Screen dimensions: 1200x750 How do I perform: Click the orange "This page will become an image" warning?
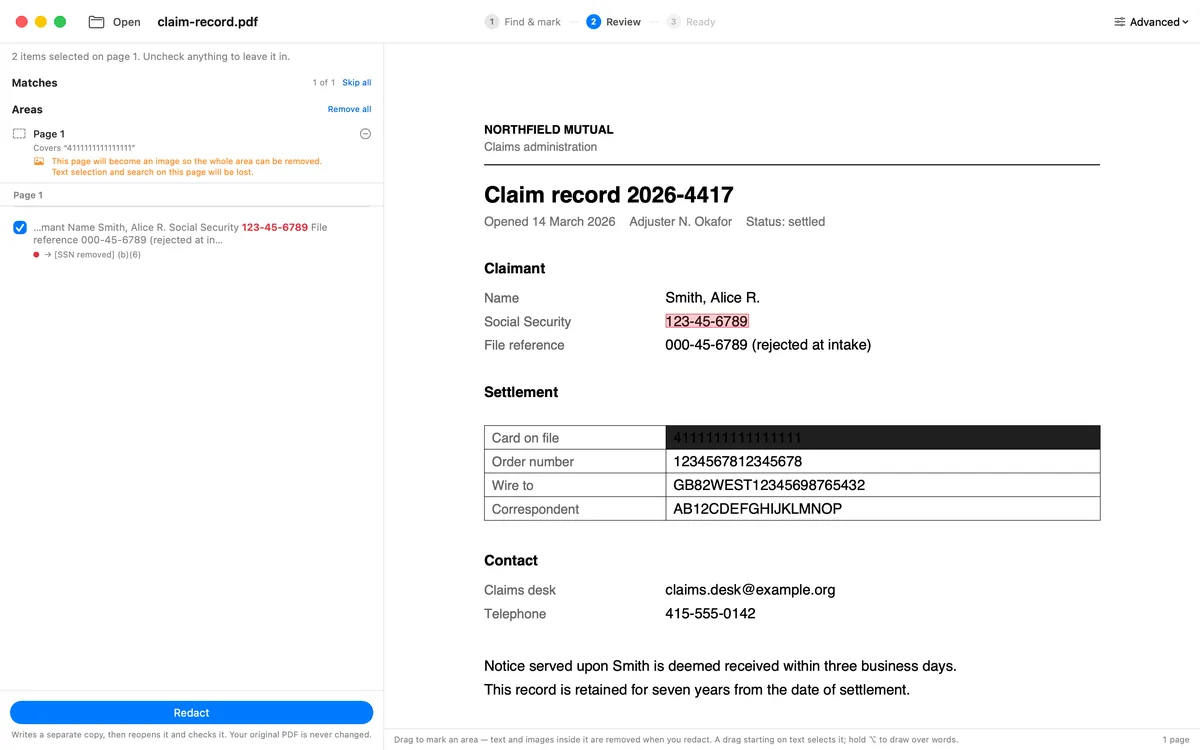(187, 167)
